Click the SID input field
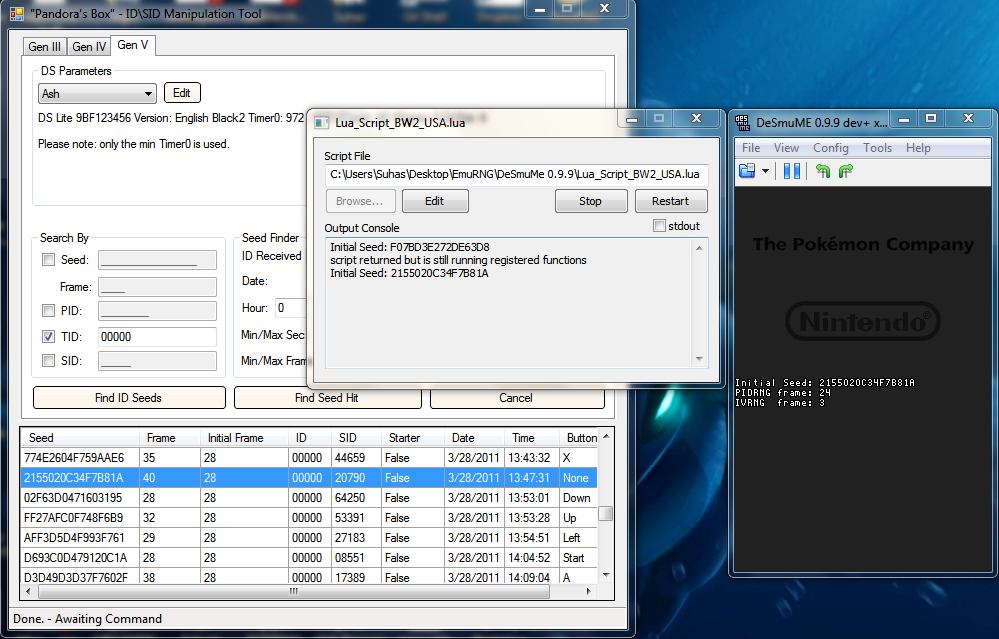The image size is (999, 639). pyautogui.click(x=157, y=361)
